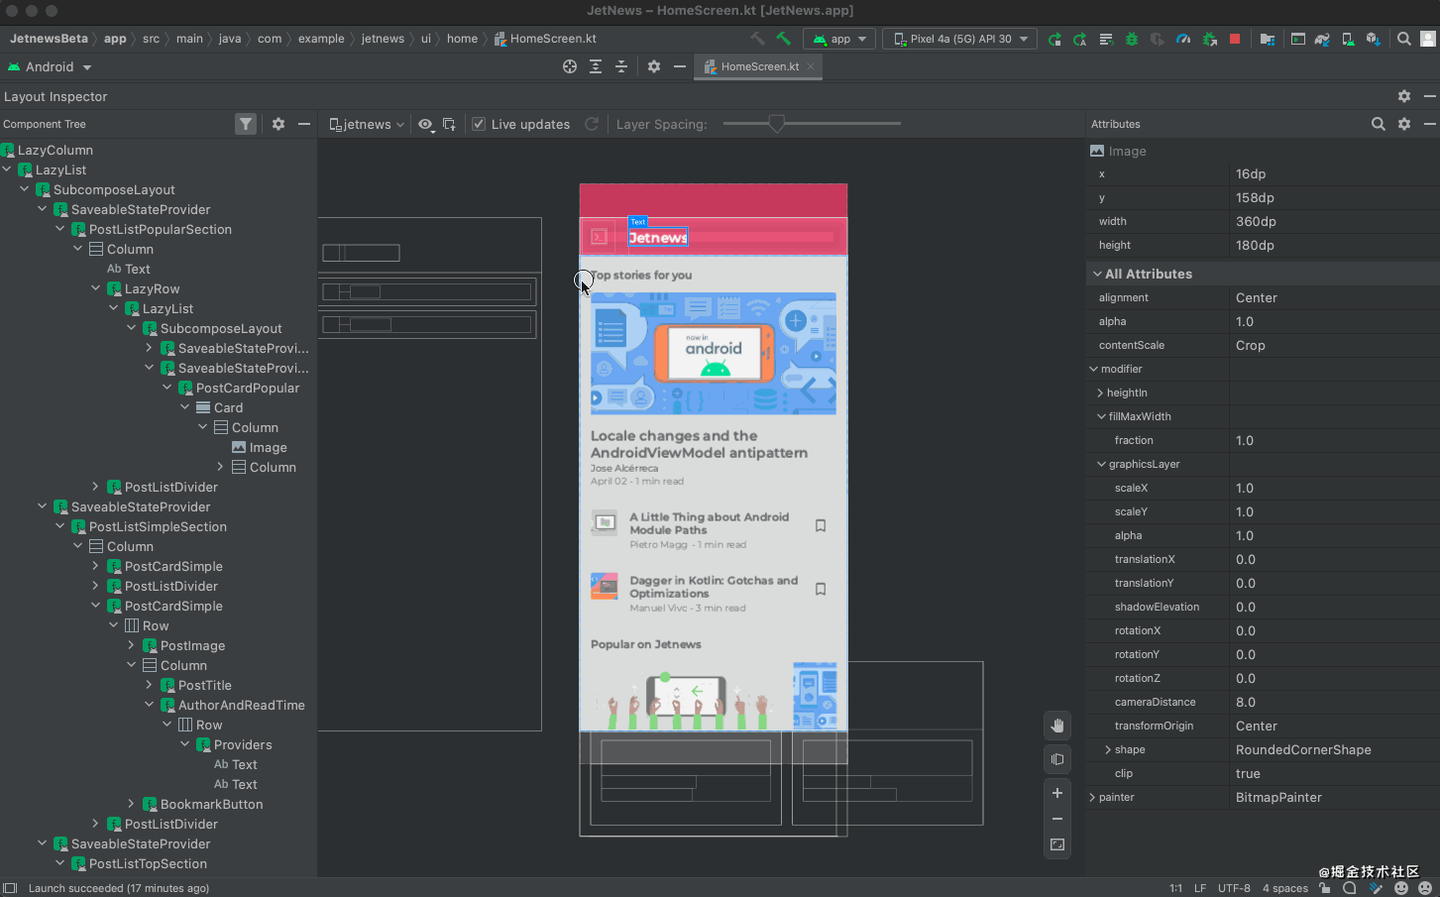Open the Pixel 4a device dropdown
The image size is (1440, 897).
958,39
